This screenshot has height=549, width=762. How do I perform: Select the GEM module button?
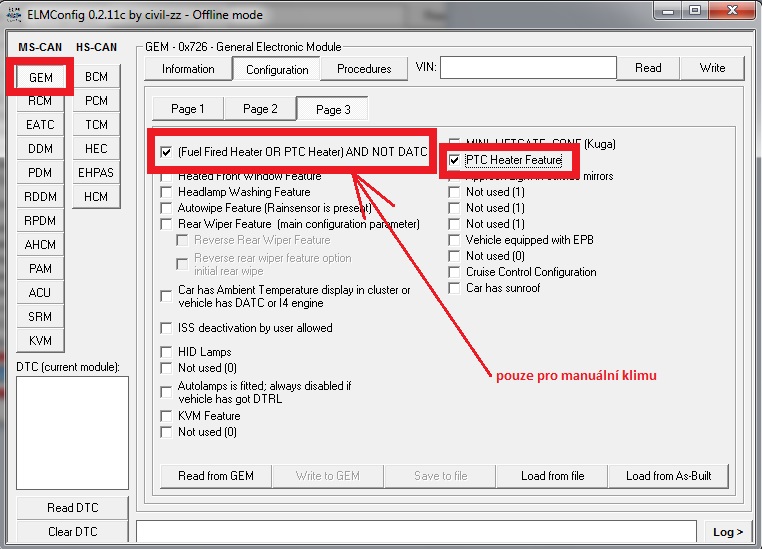40,77
